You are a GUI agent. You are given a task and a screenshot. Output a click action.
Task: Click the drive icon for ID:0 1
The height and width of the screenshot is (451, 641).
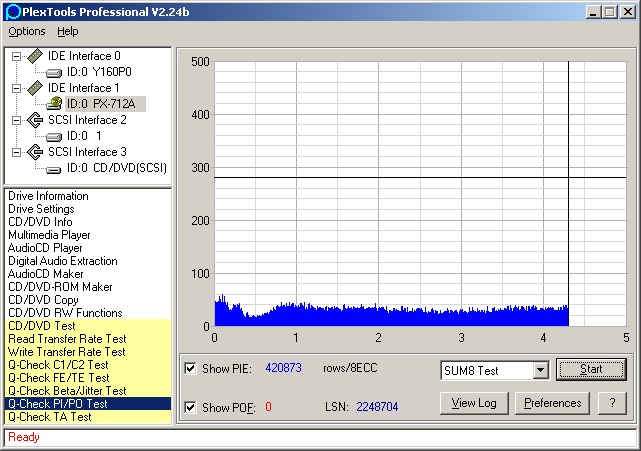pyautogui.click(x=54, y=137)
